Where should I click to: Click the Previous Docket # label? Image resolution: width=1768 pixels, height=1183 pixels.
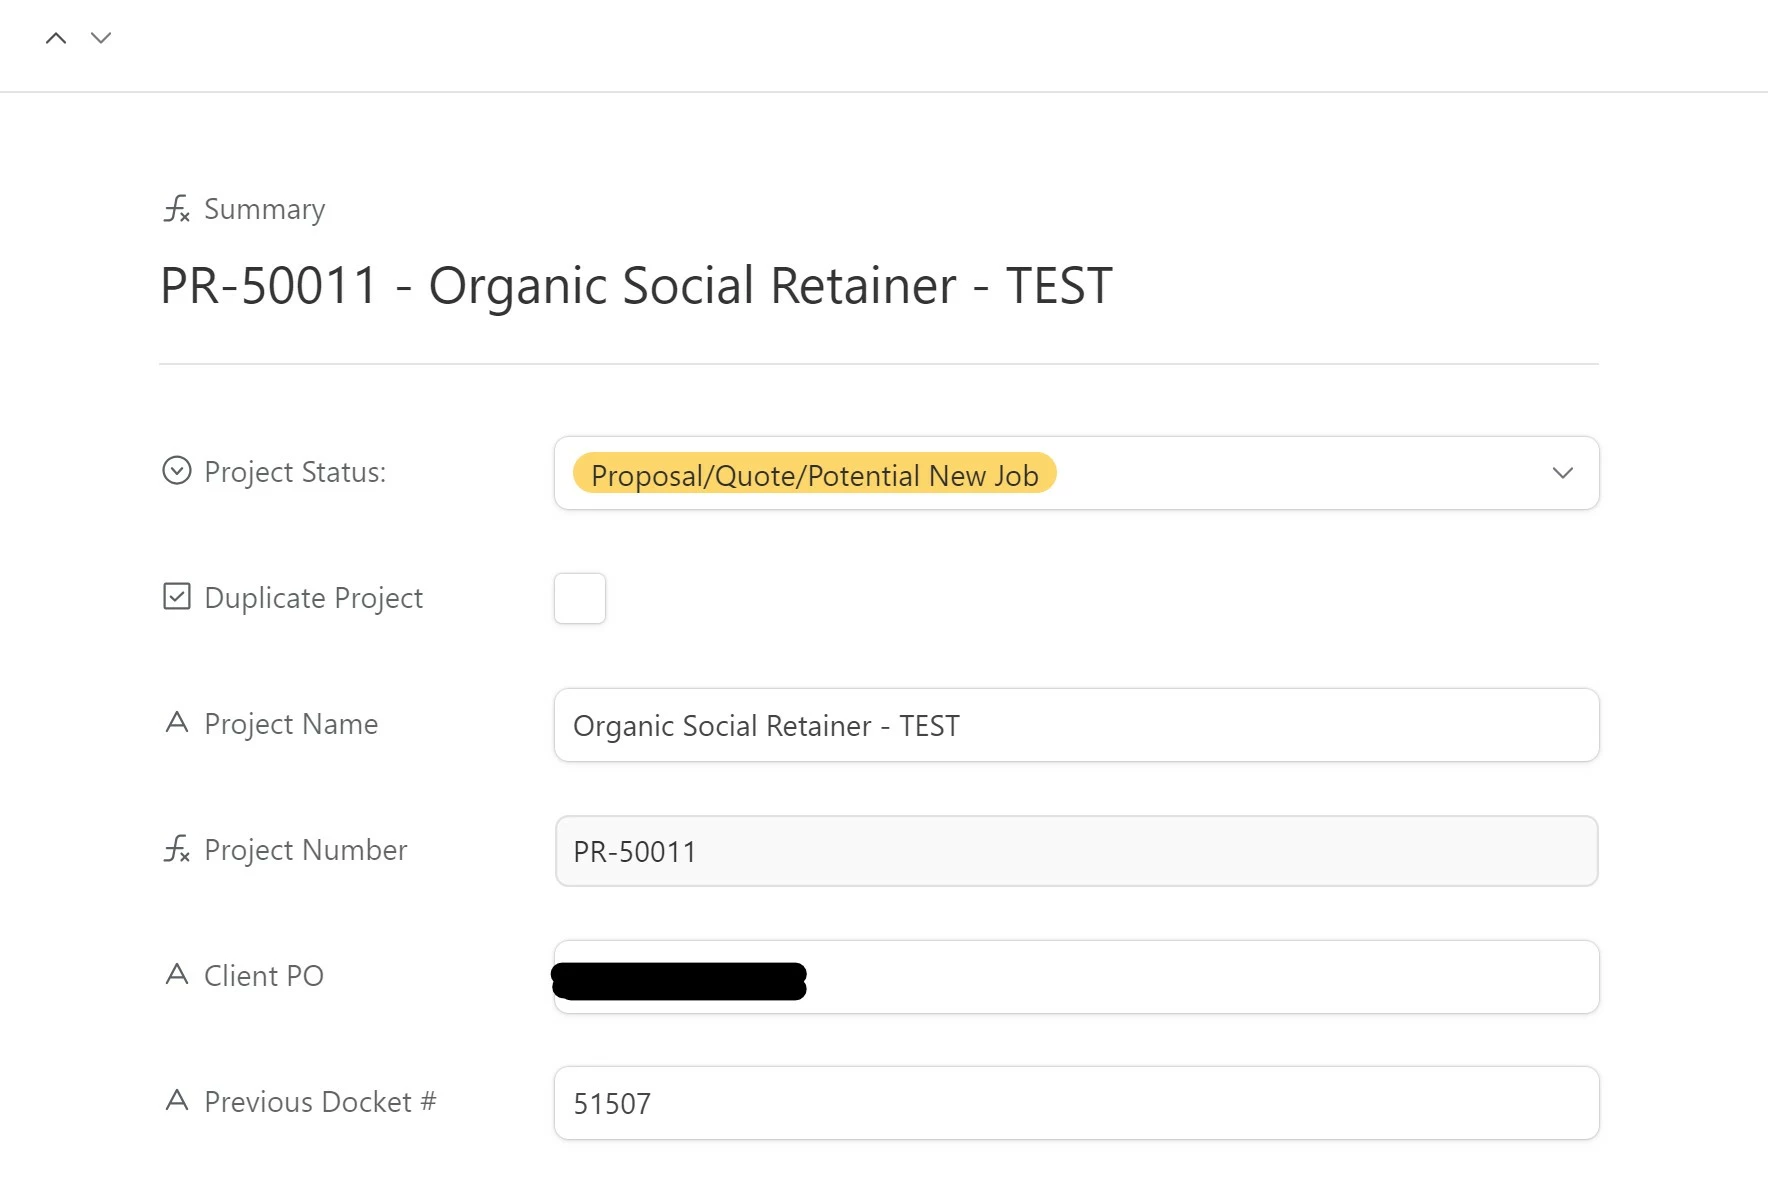click(320, 1102)
